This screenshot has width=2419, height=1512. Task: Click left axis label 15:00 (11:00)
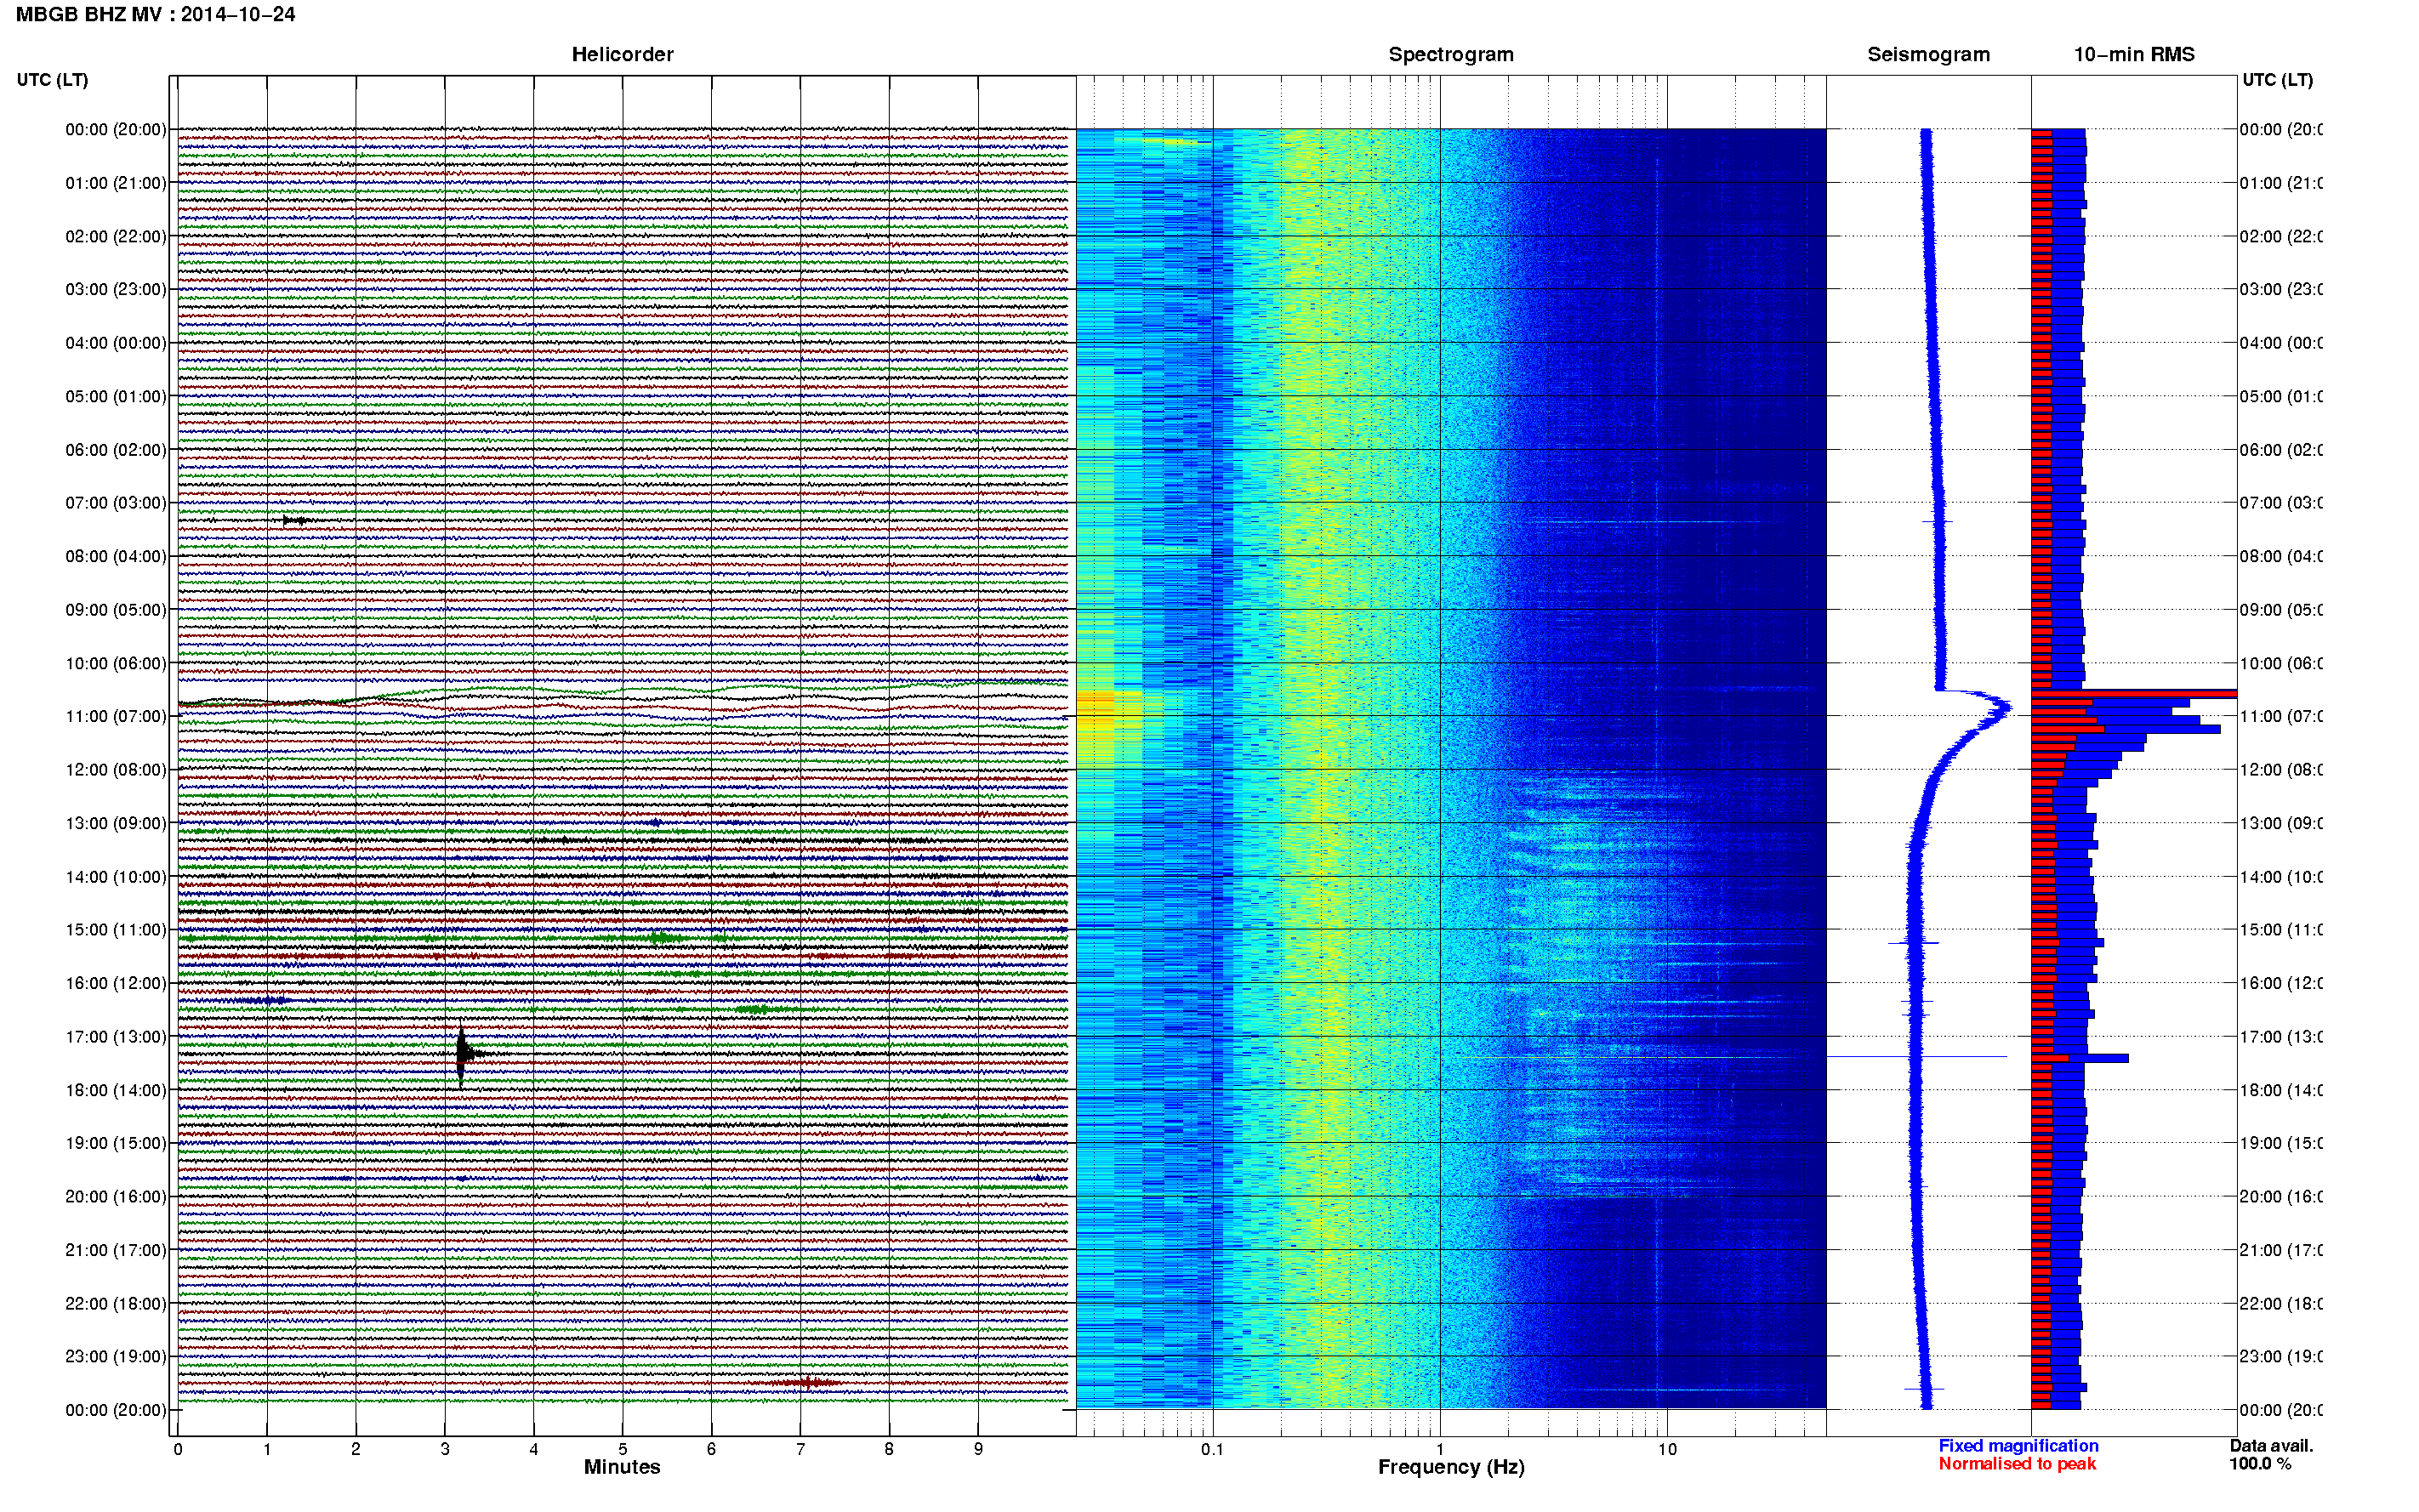(116, 929)
